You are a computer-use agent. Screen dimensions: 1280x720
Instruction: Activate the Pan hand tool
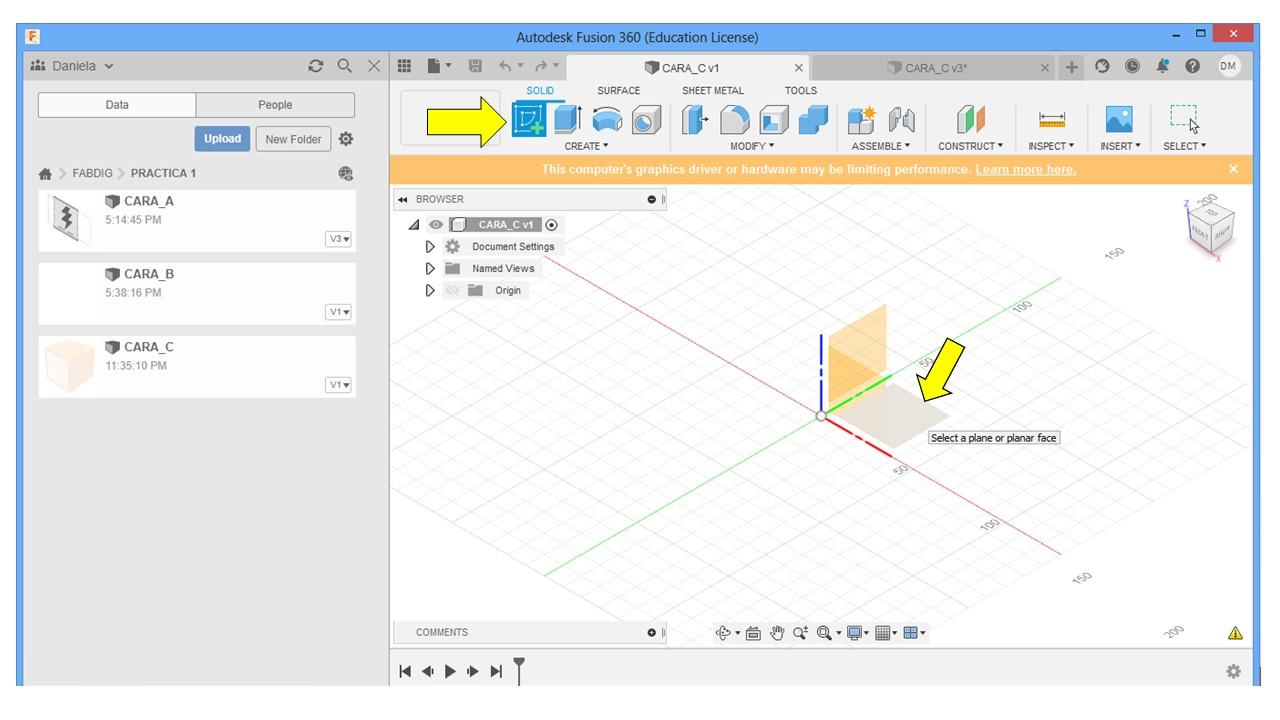click(x=776, y=632)
